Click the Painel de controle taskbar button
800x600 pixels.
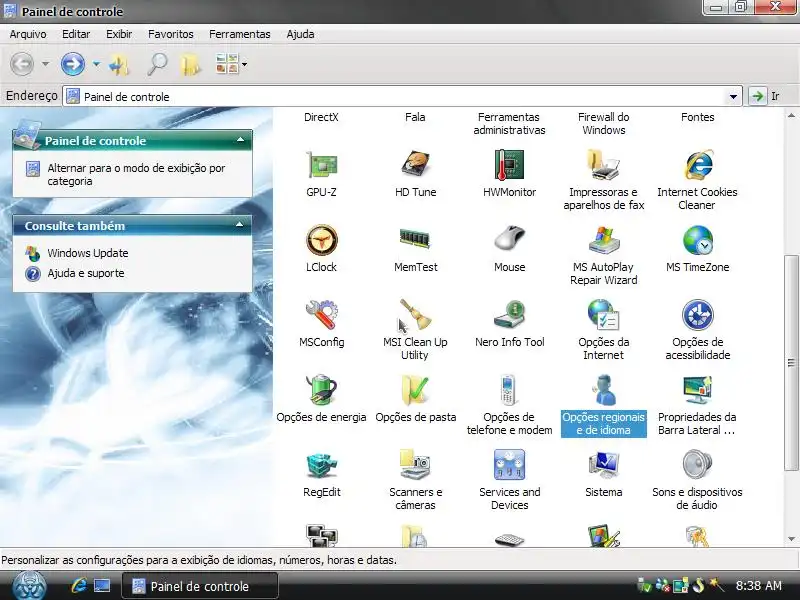point(200,586)
